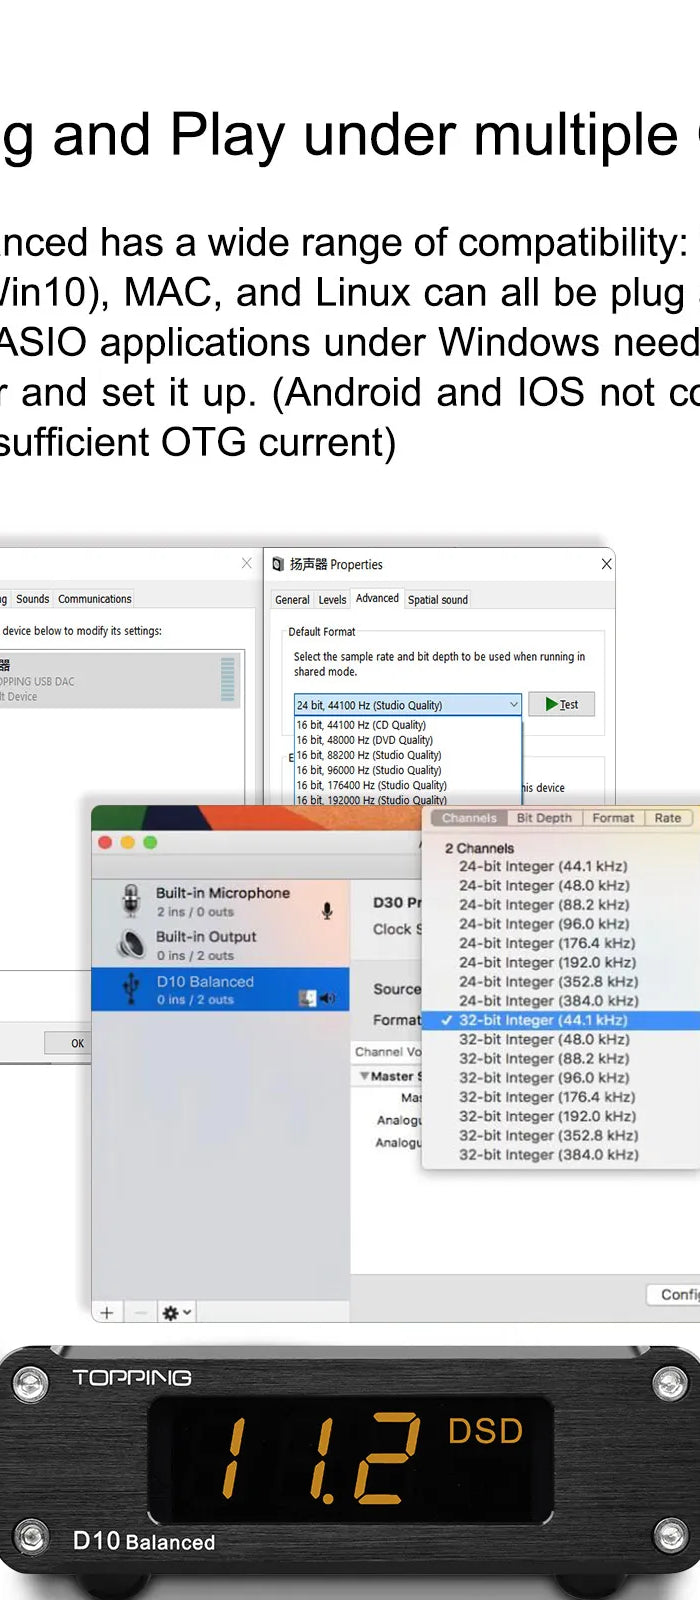Open the gear action menu dropdown
Screen dimensions: 700x1600
[176, 1312]
